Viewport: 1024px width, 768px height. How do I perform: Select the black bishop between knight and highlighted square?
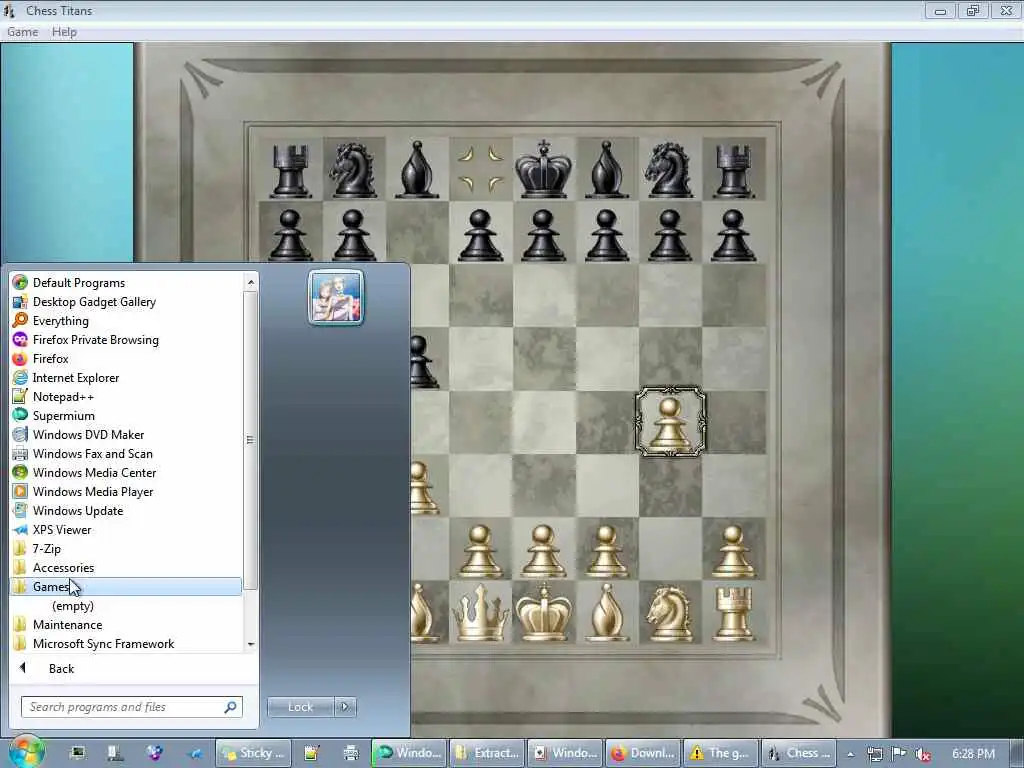tap(417, 169)
